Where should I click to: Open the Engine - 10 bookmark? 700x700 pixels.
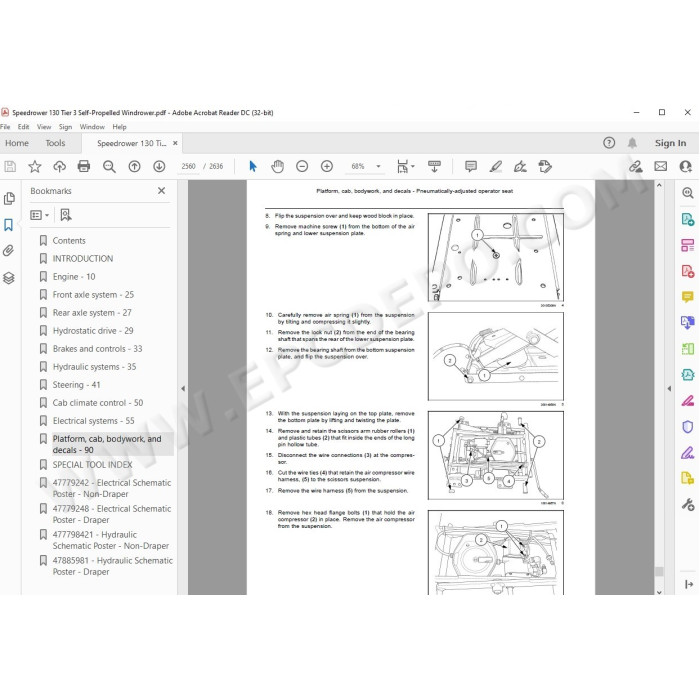tap(74, 277)
